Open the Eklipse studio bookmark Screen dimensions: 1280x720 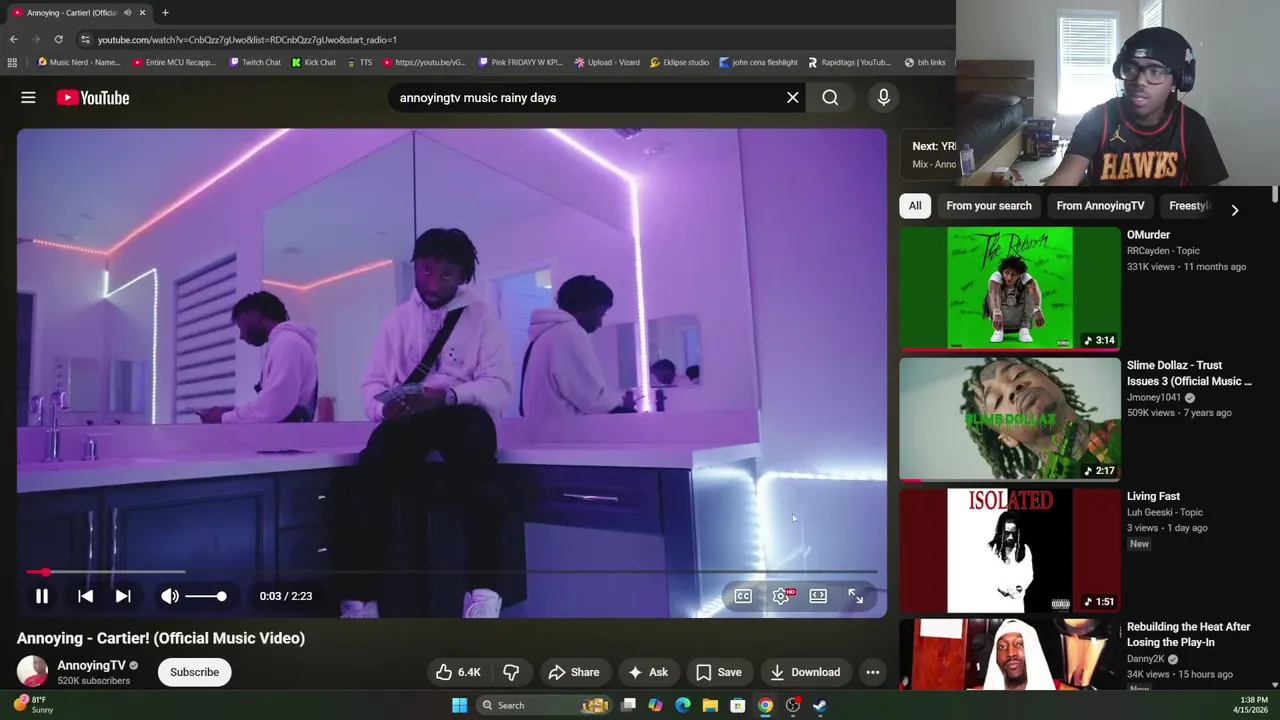click(679, 62)
